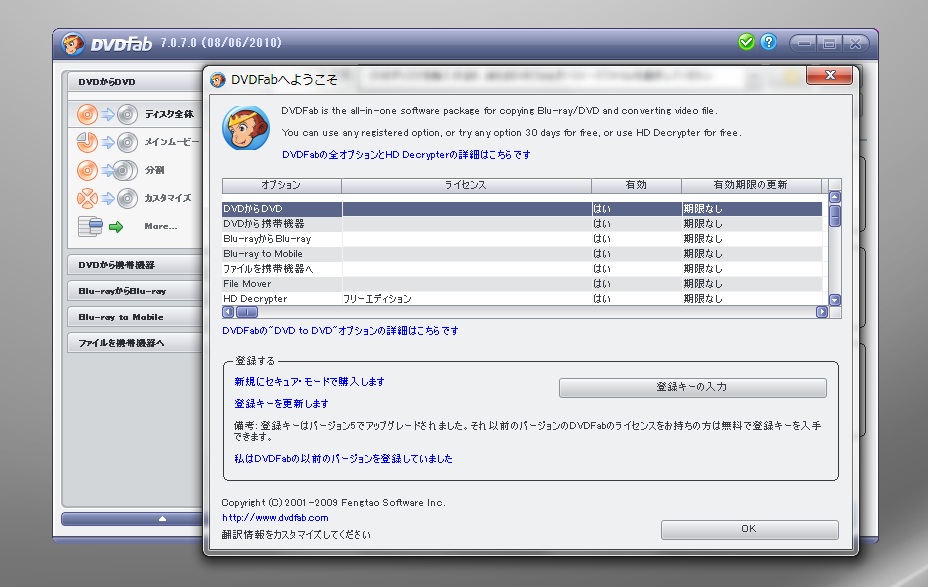Click the 登録キーを更新します link
The image size is (928, 587).
pos(282,404)
